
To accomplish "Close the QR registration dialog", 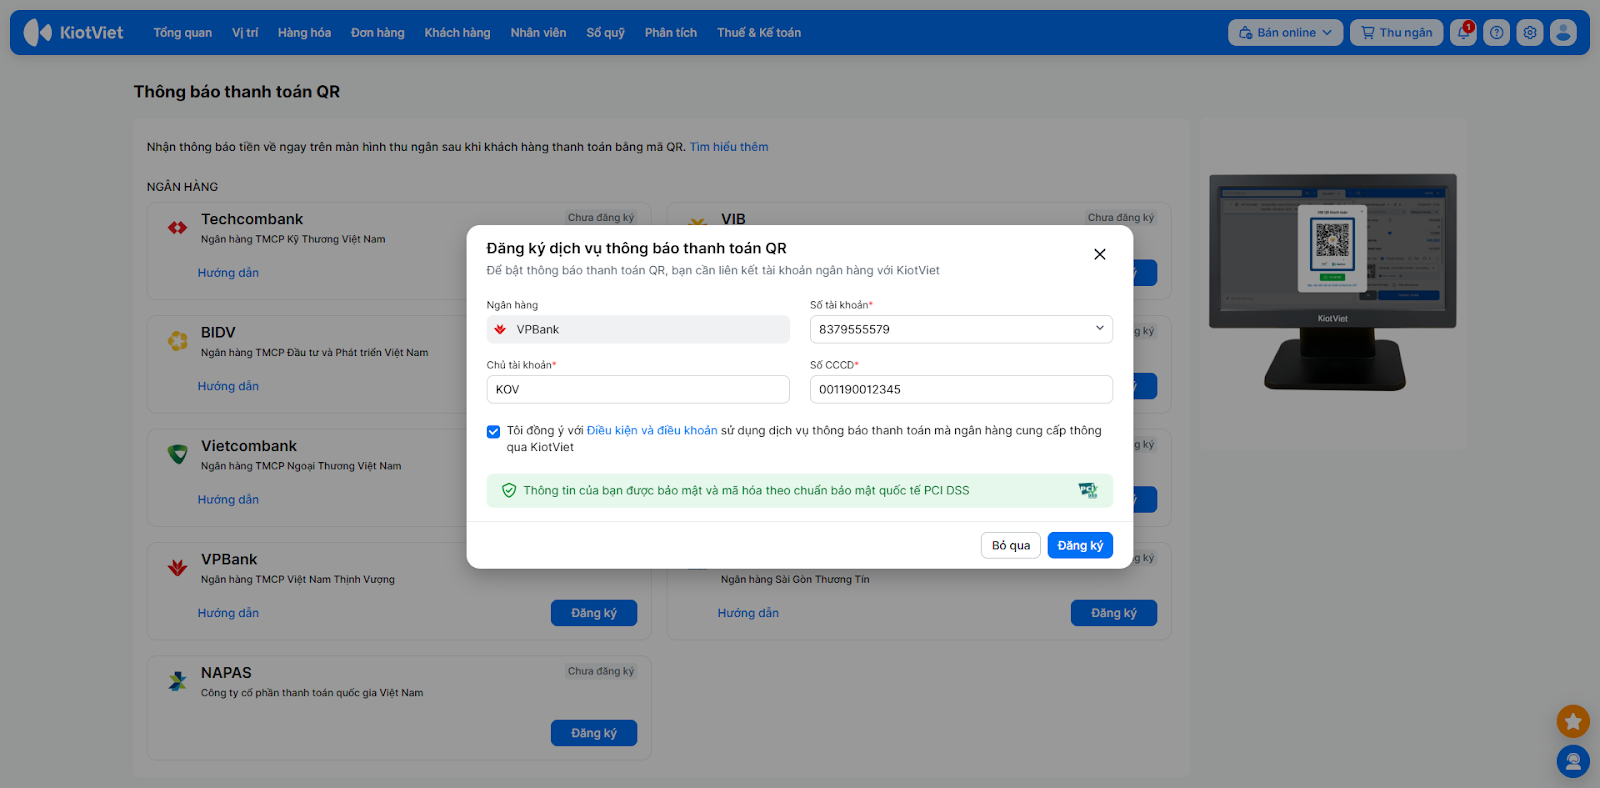I will point(1100,254).
